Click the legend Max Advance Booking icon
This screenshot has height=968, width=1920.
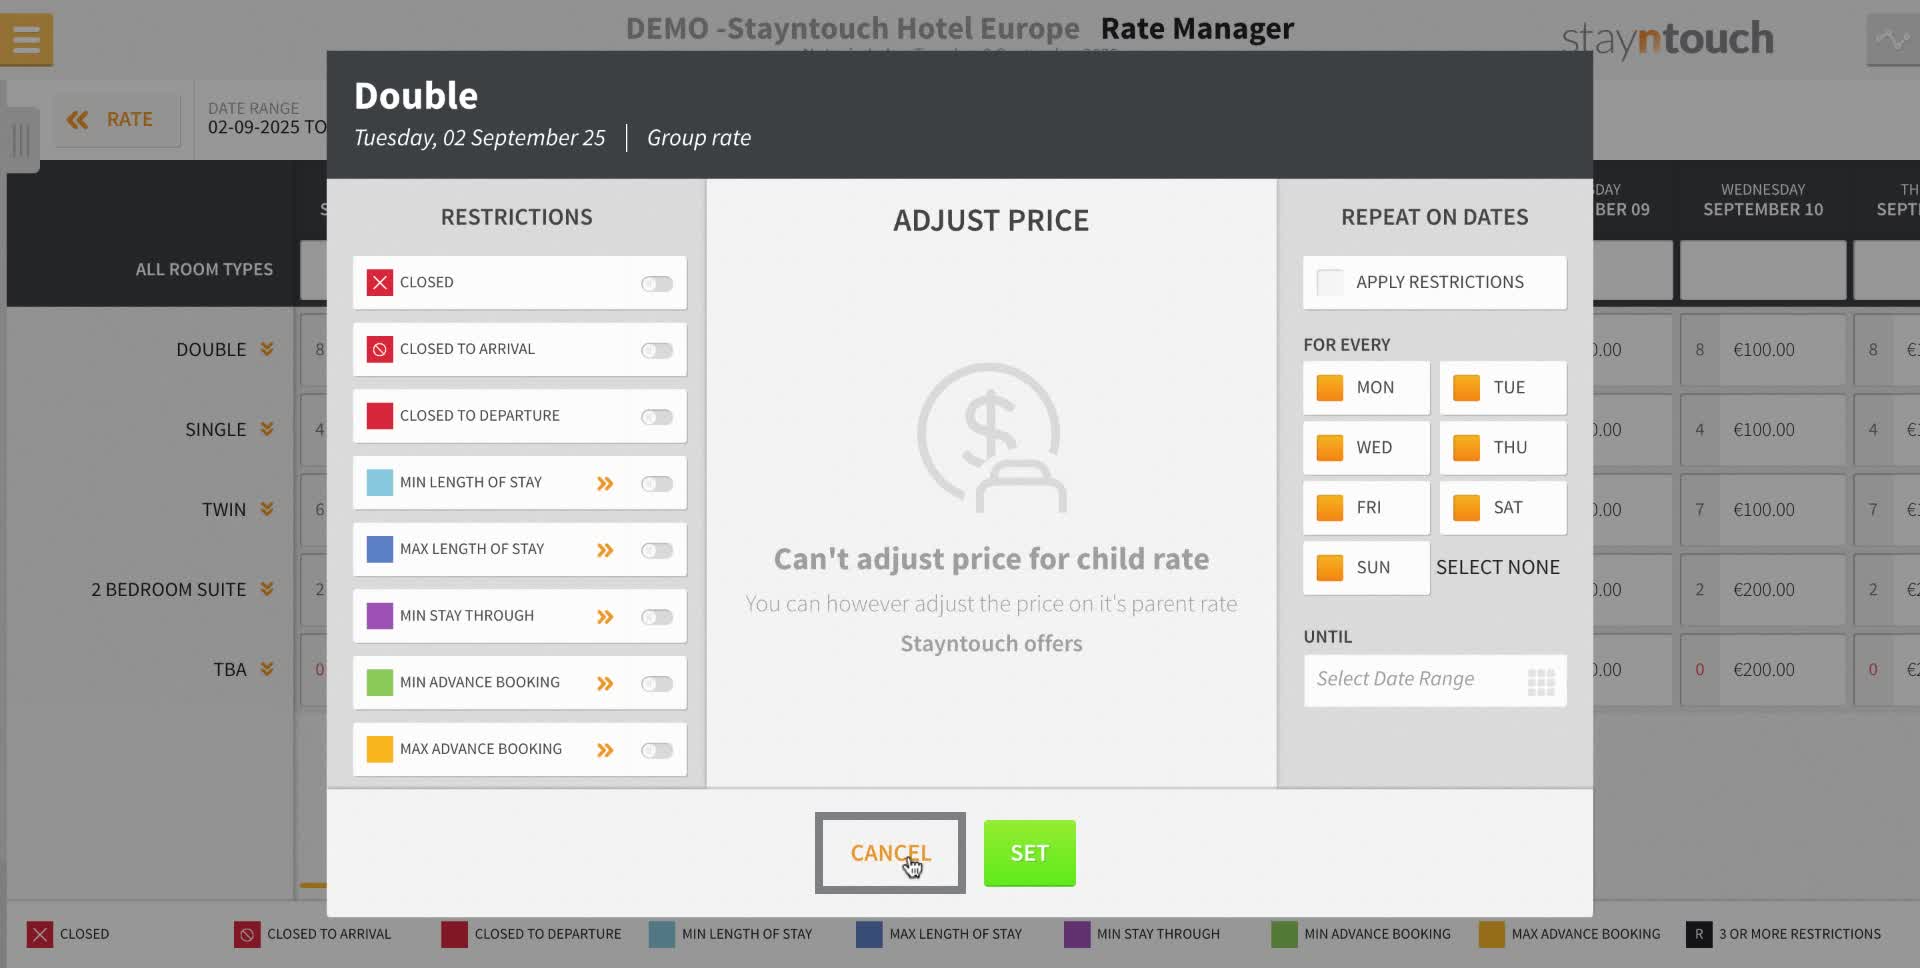coord(1491,935)
